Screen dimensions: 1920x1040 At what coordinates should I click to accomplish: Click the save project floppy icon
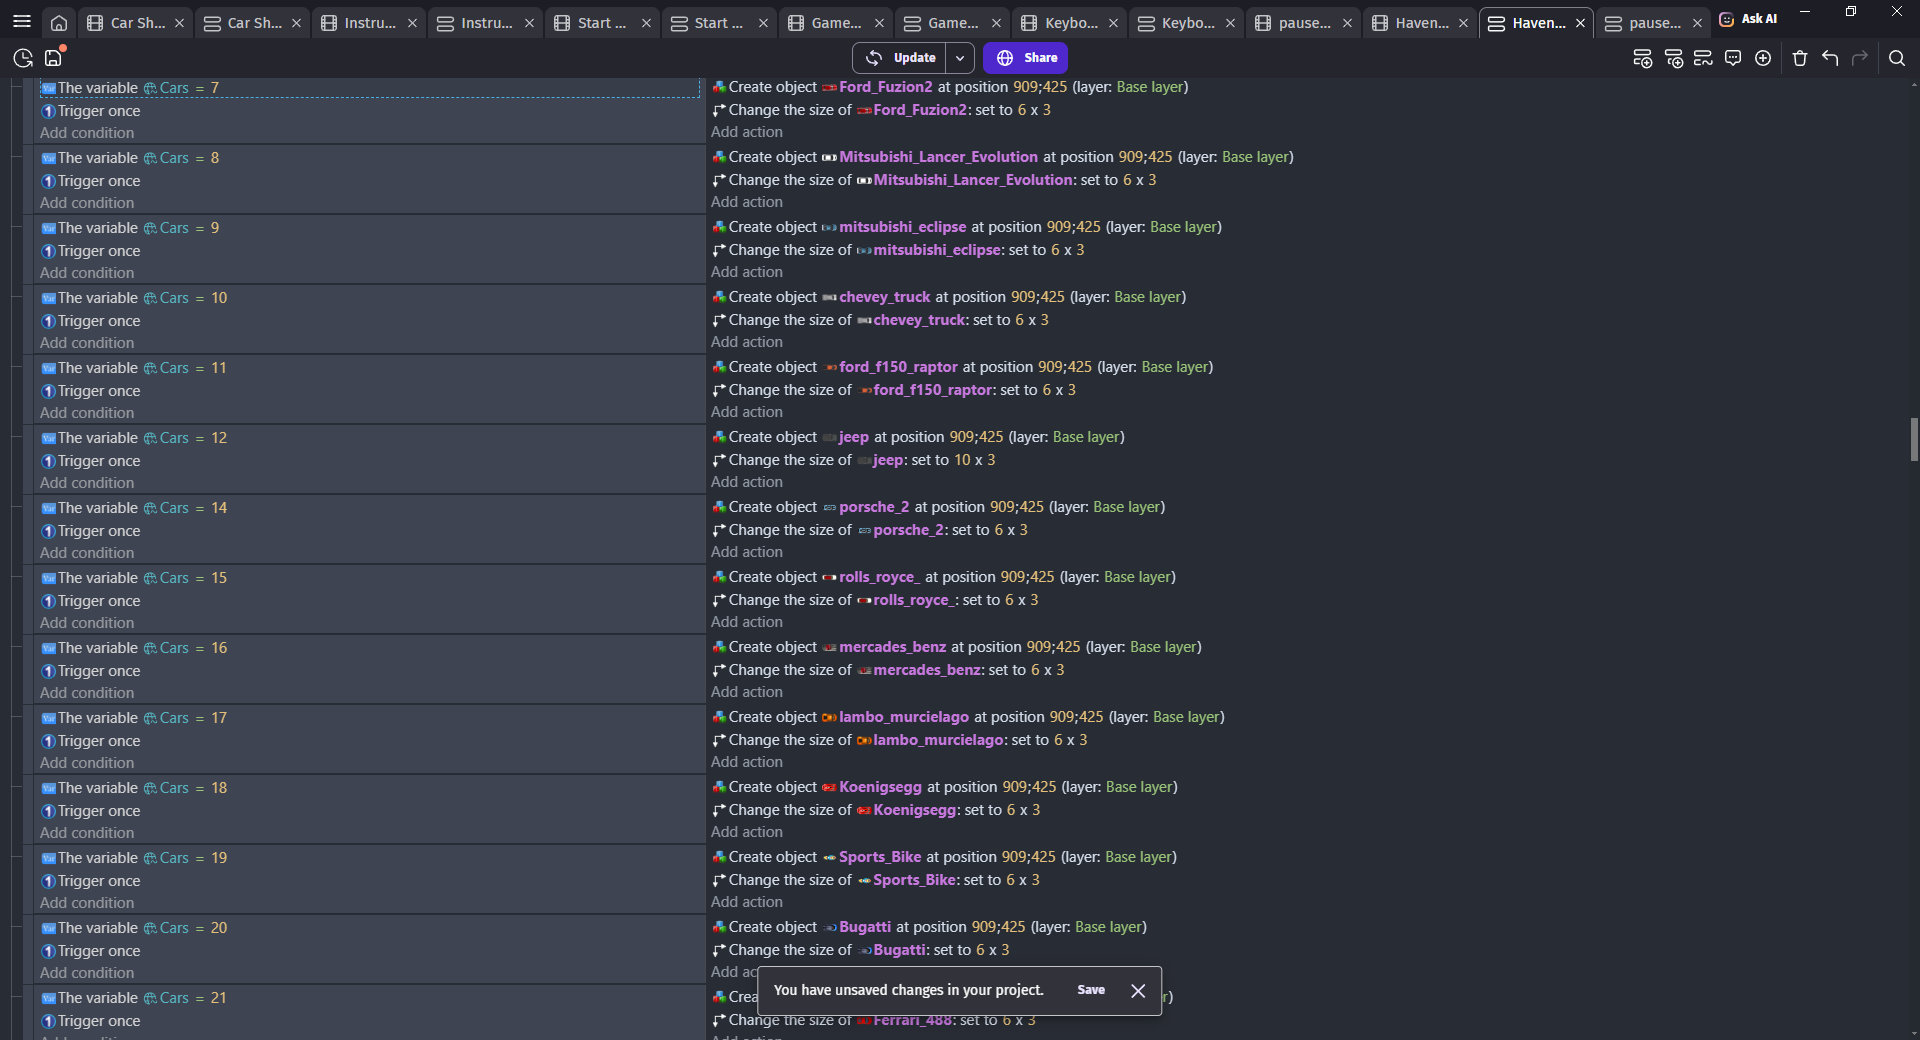[x=54, y=58]
